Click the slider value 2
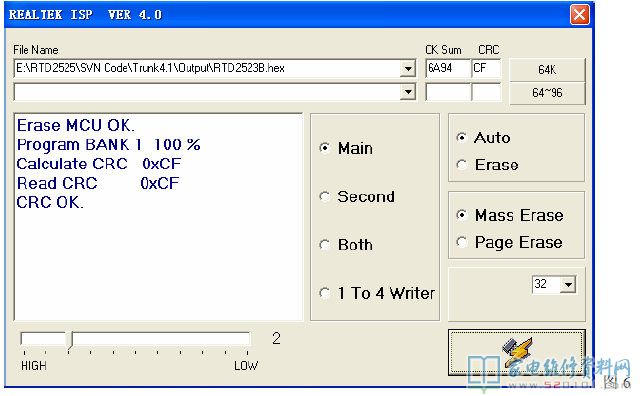Image resolution: width=640 pixels, height=396 pixels. (276, 338)
